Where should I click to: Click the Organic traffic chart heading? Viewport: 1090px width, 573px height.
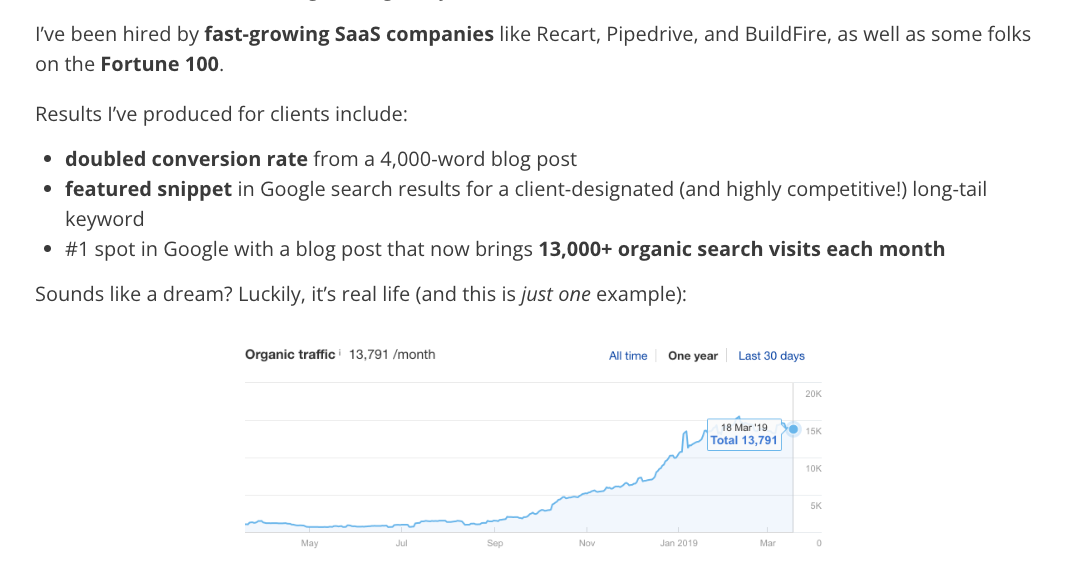[289, 355]
